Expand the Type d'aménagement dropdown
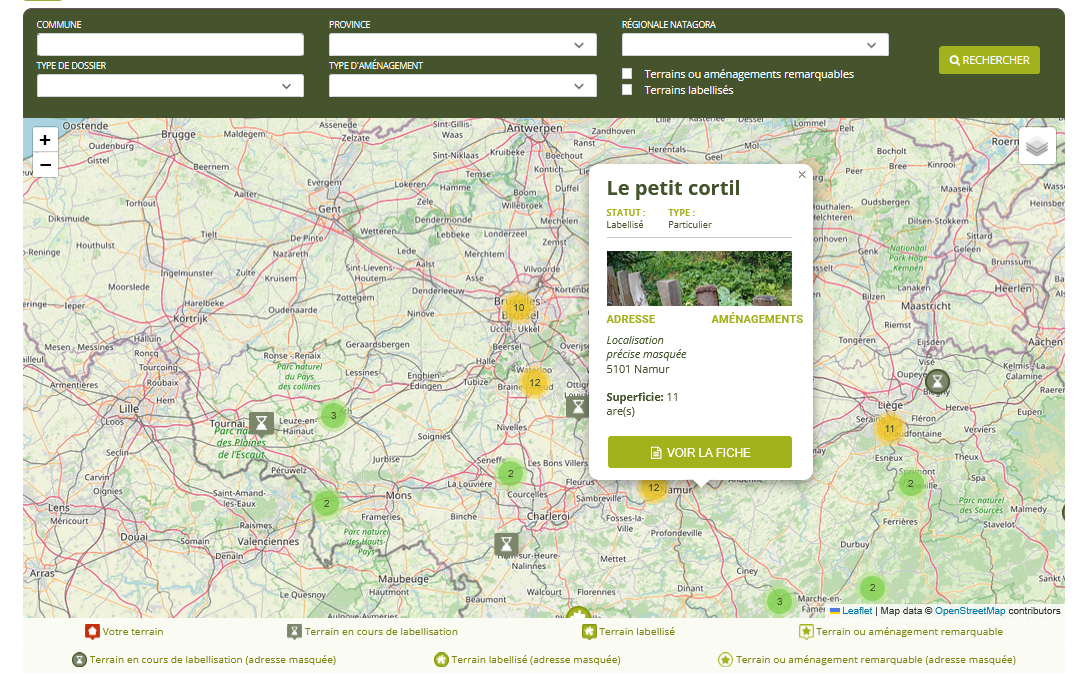This screenshot has height=690, width=1088. point(462,86)
